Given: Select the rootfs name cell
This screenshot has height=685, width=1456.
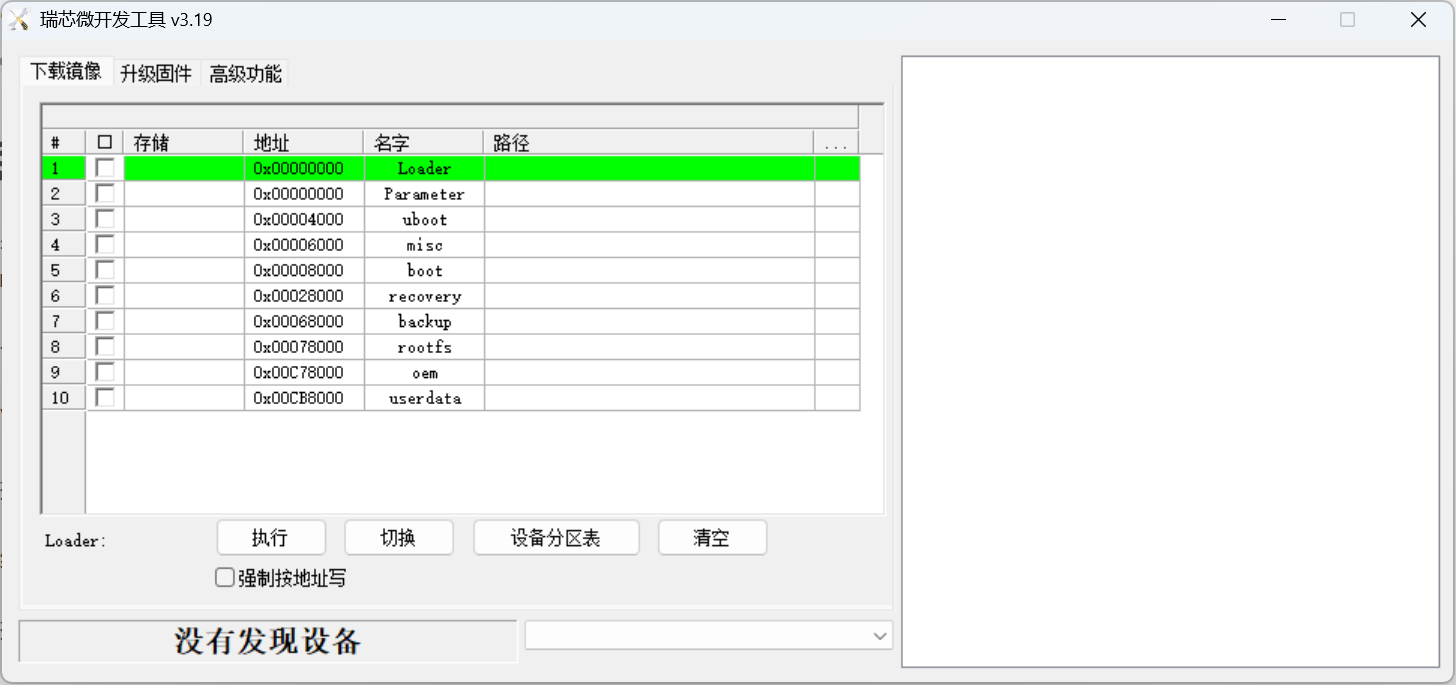Looking at the screenshot, I should tap(424, 347).
